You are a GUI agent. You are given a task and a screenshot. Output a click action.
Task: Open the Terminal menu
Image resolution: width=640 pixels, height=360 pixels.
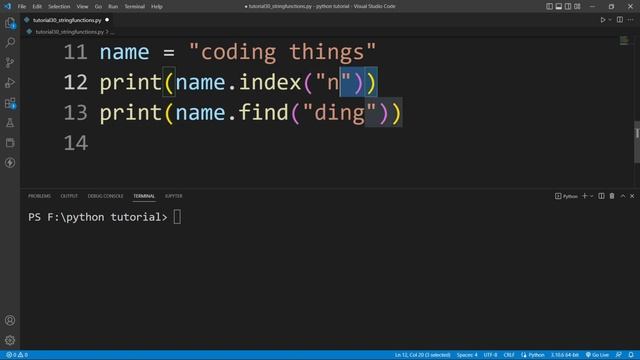click(x=135, y=7)
